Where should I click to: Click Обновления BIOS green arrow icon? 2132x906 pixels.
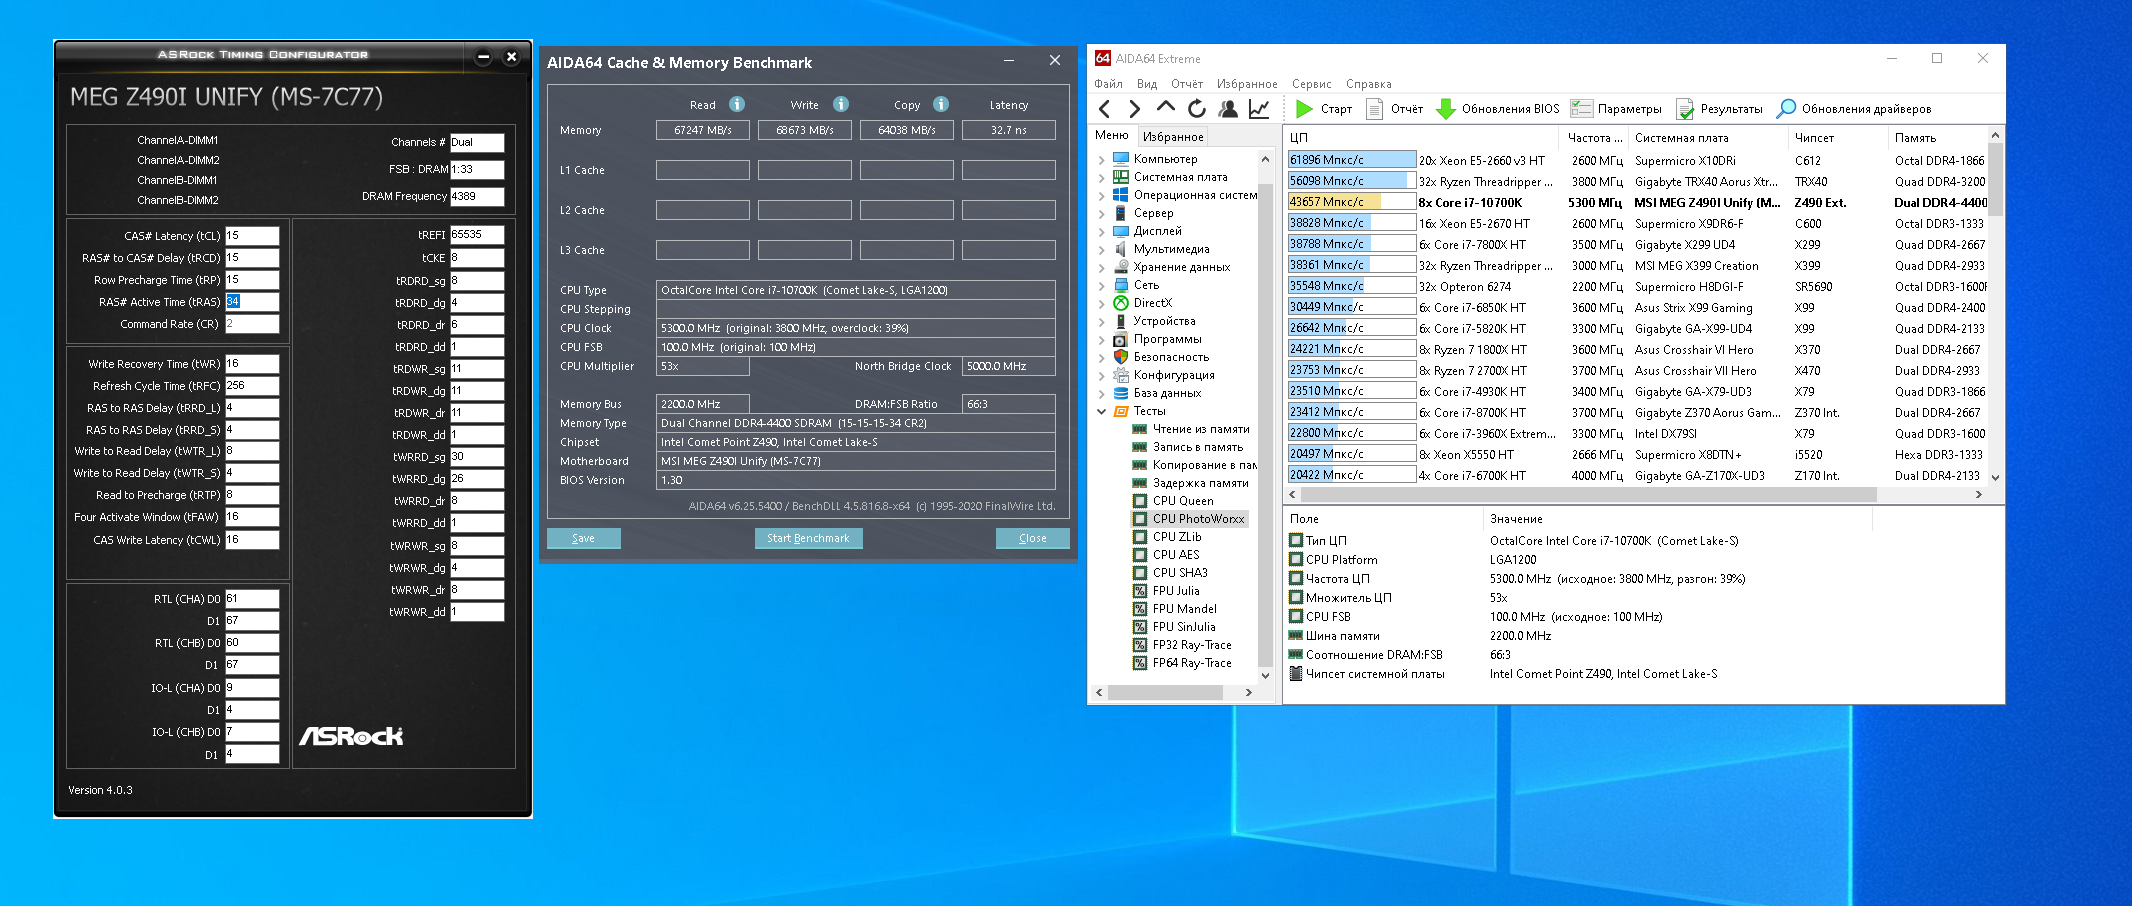coord(1445,109)
